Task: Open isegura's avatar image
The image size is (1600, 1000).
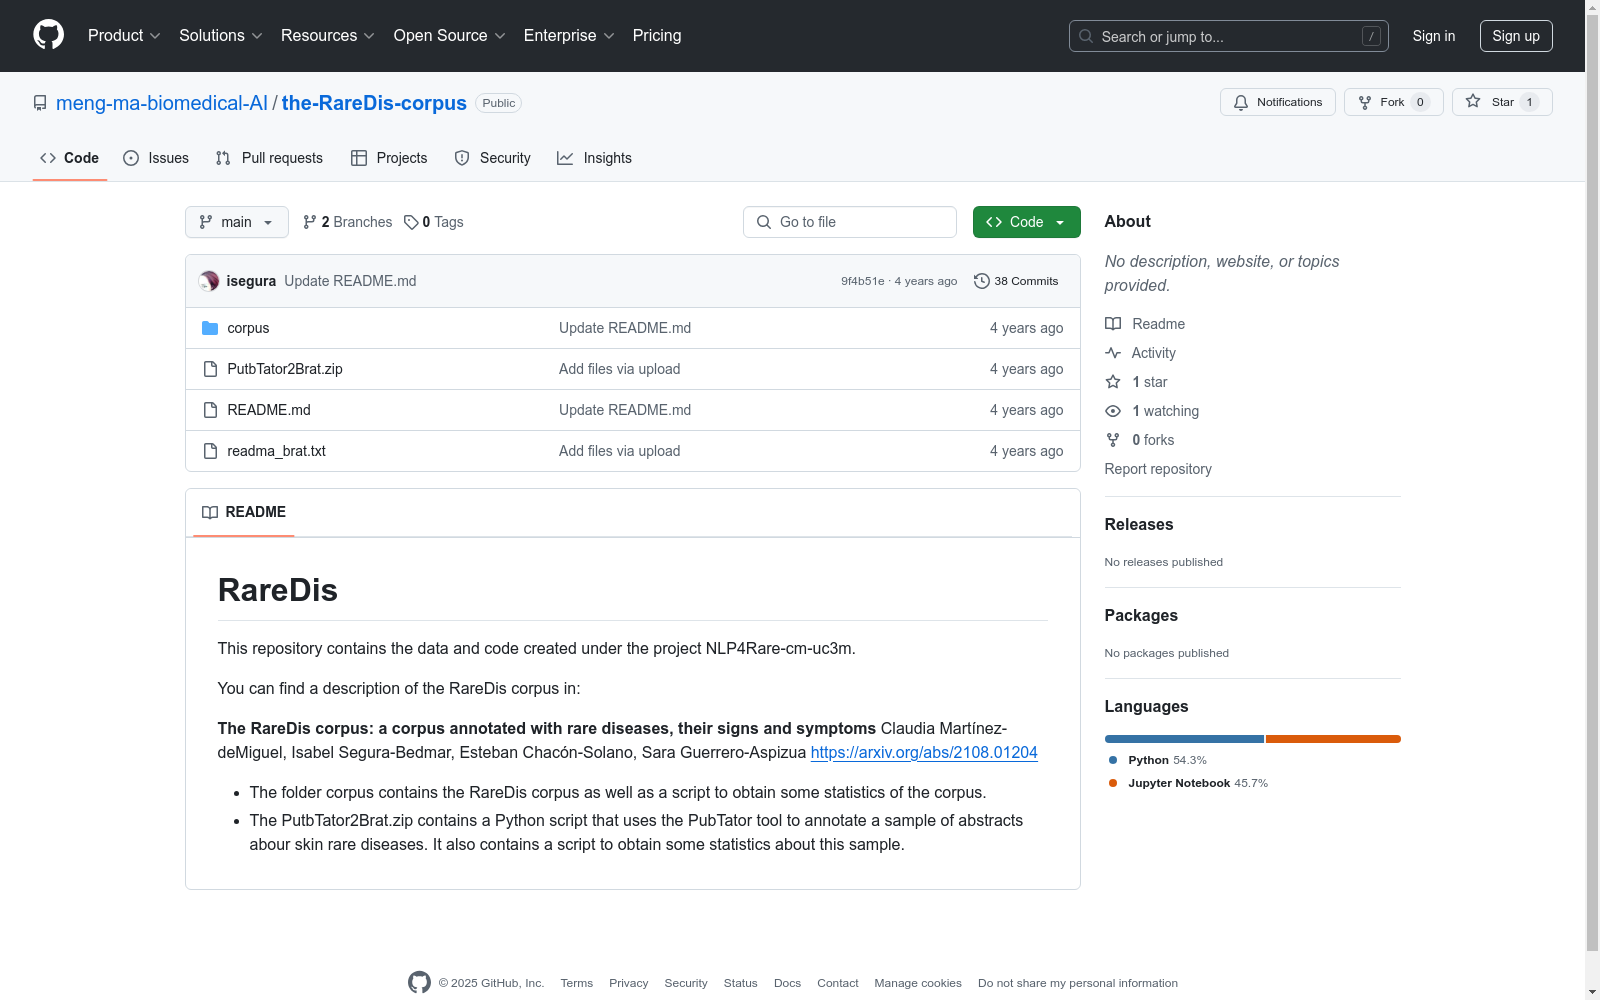Action: pos(209,281)
